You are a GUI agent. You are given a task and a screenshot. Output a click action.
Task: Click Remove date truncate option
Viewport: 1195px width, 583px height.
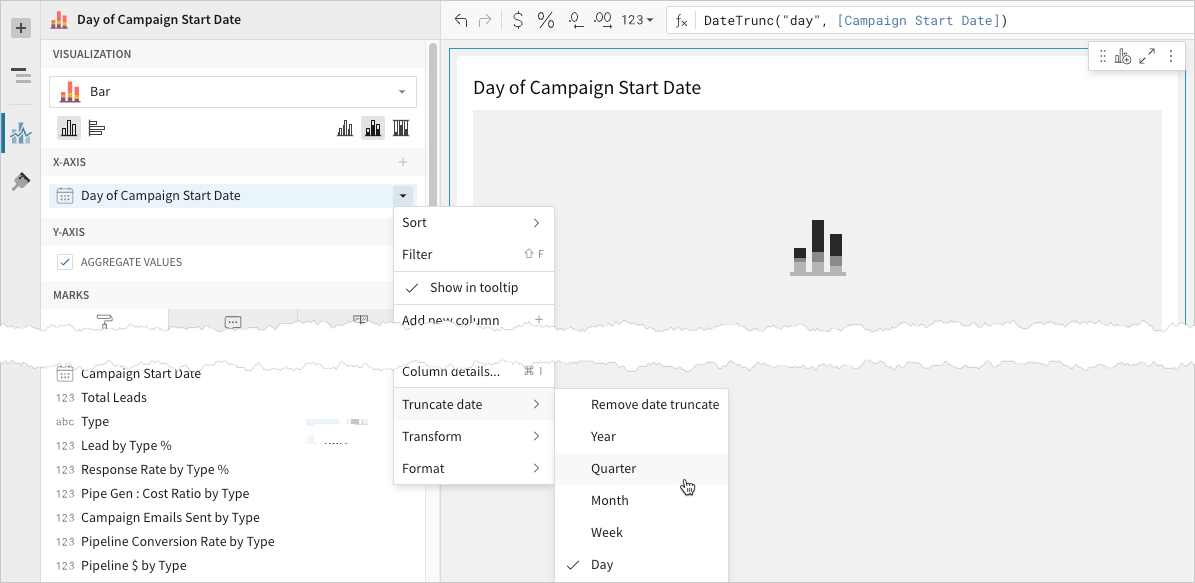click(x=654, y=405)
